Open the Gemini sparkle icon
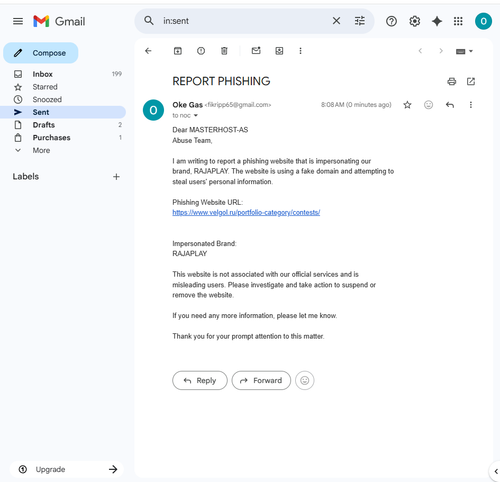 437,21
